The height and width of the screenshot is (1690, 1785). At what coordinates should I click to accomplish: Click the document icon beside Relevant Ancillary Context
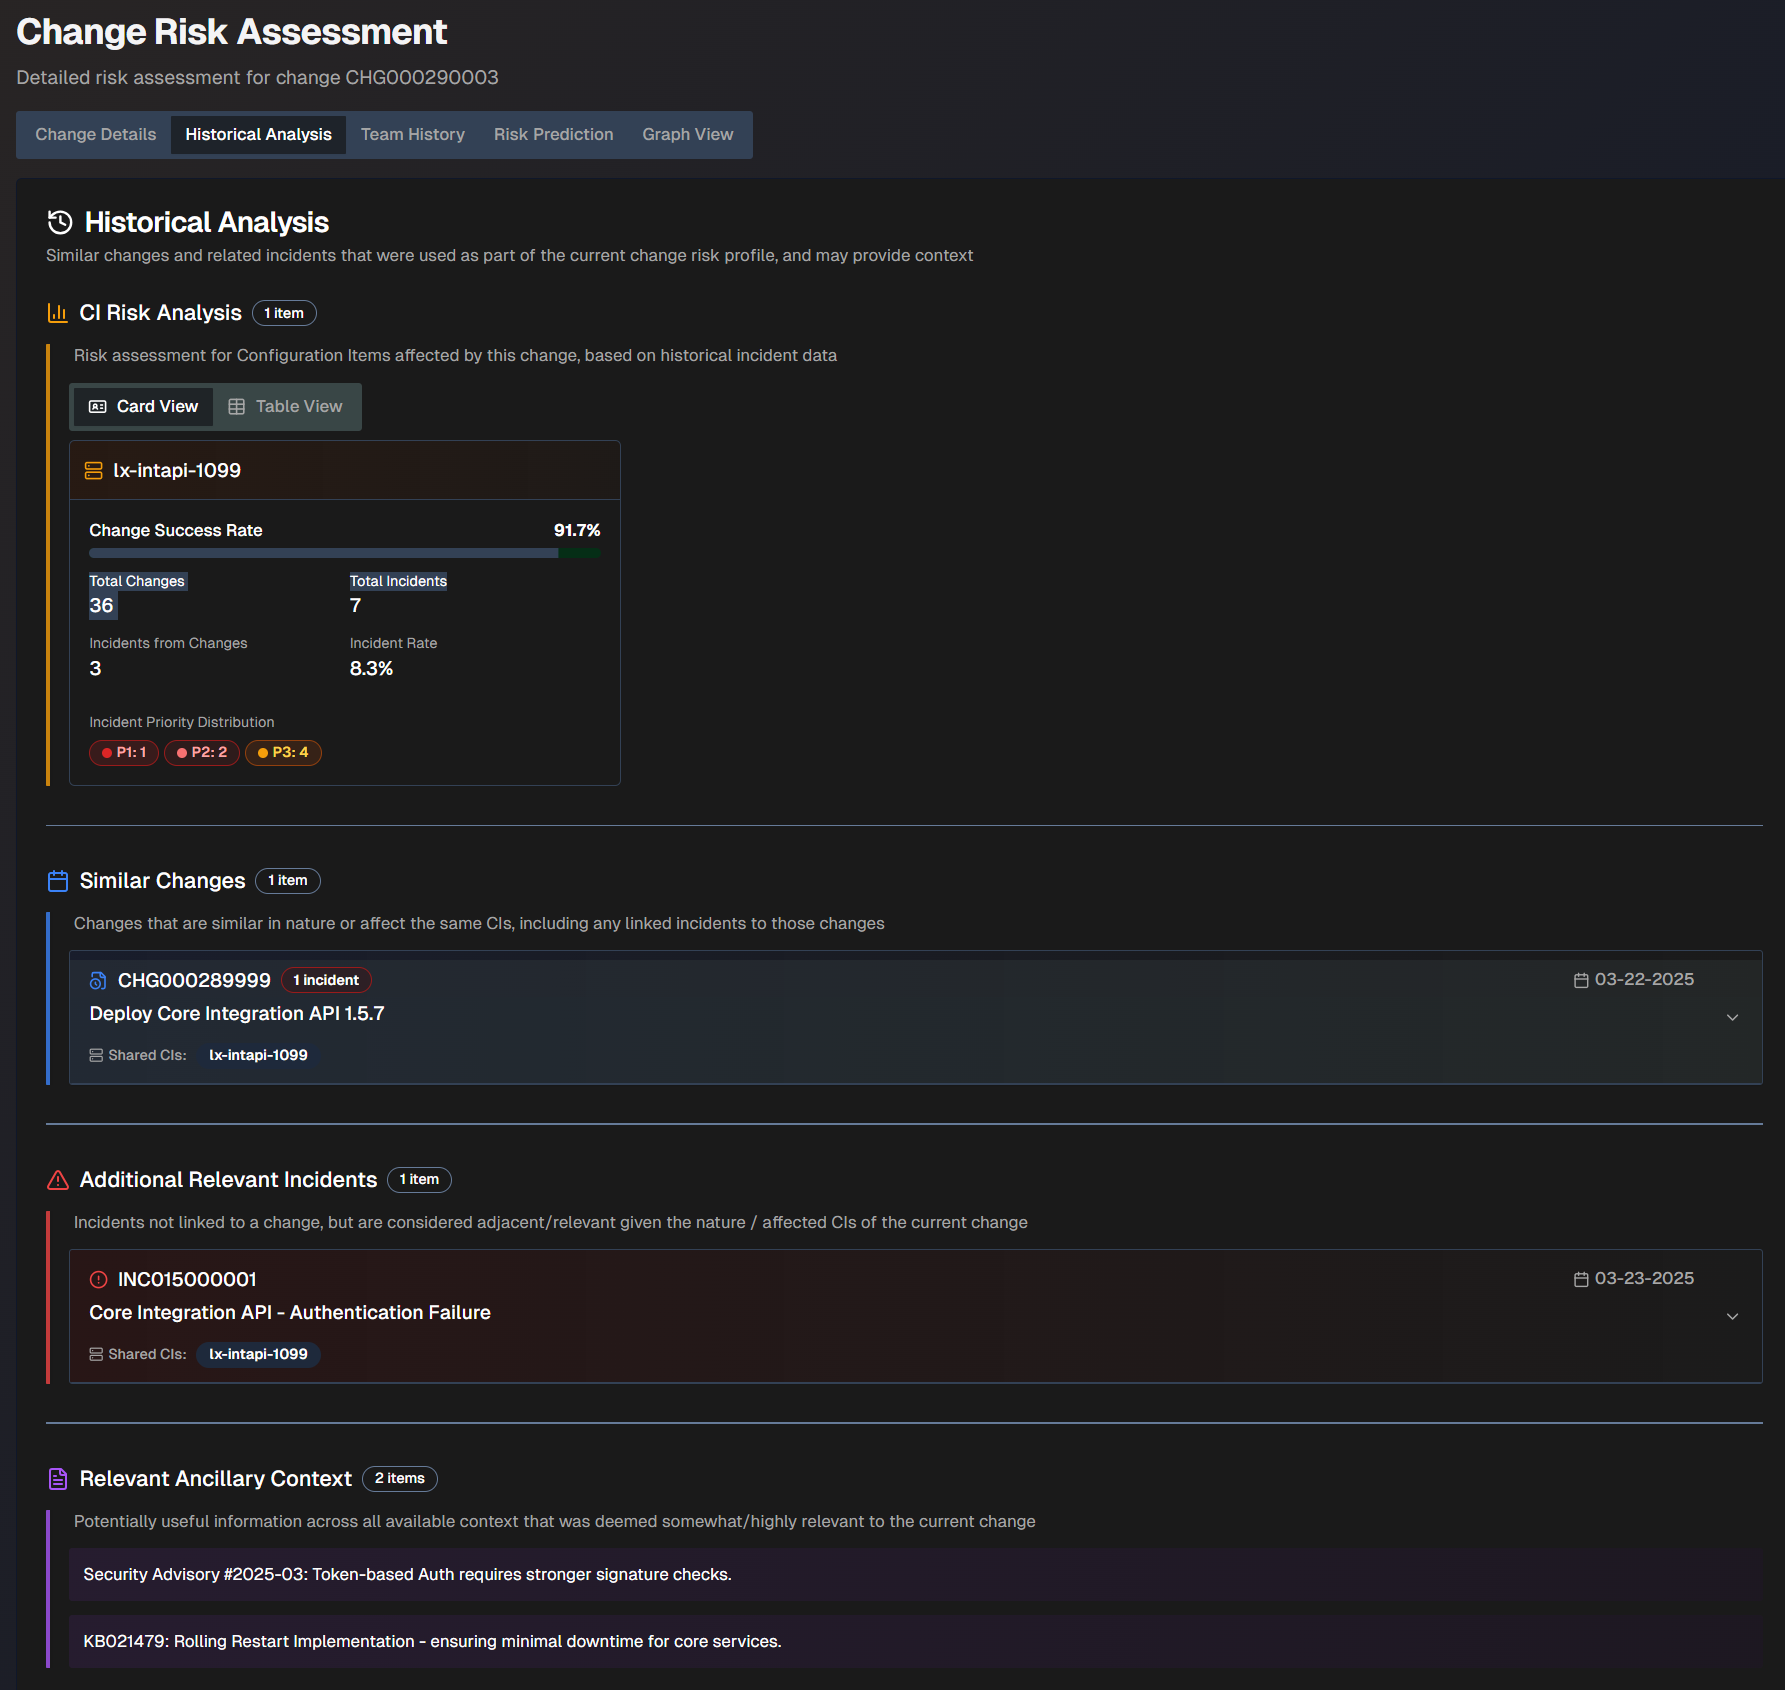58,1478
